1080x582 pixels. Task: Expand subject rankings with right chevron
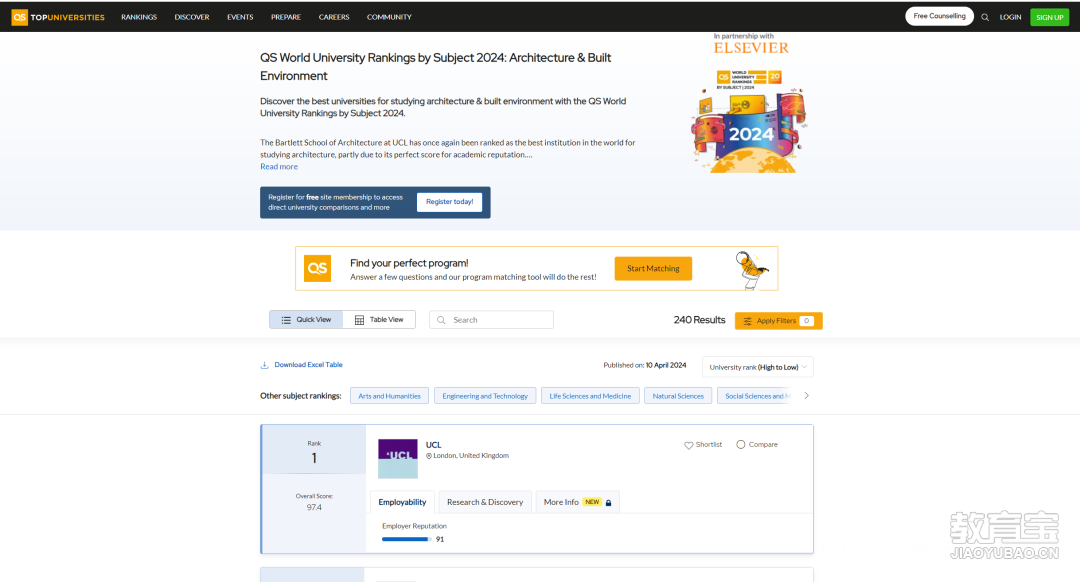[x=807, y=396]
